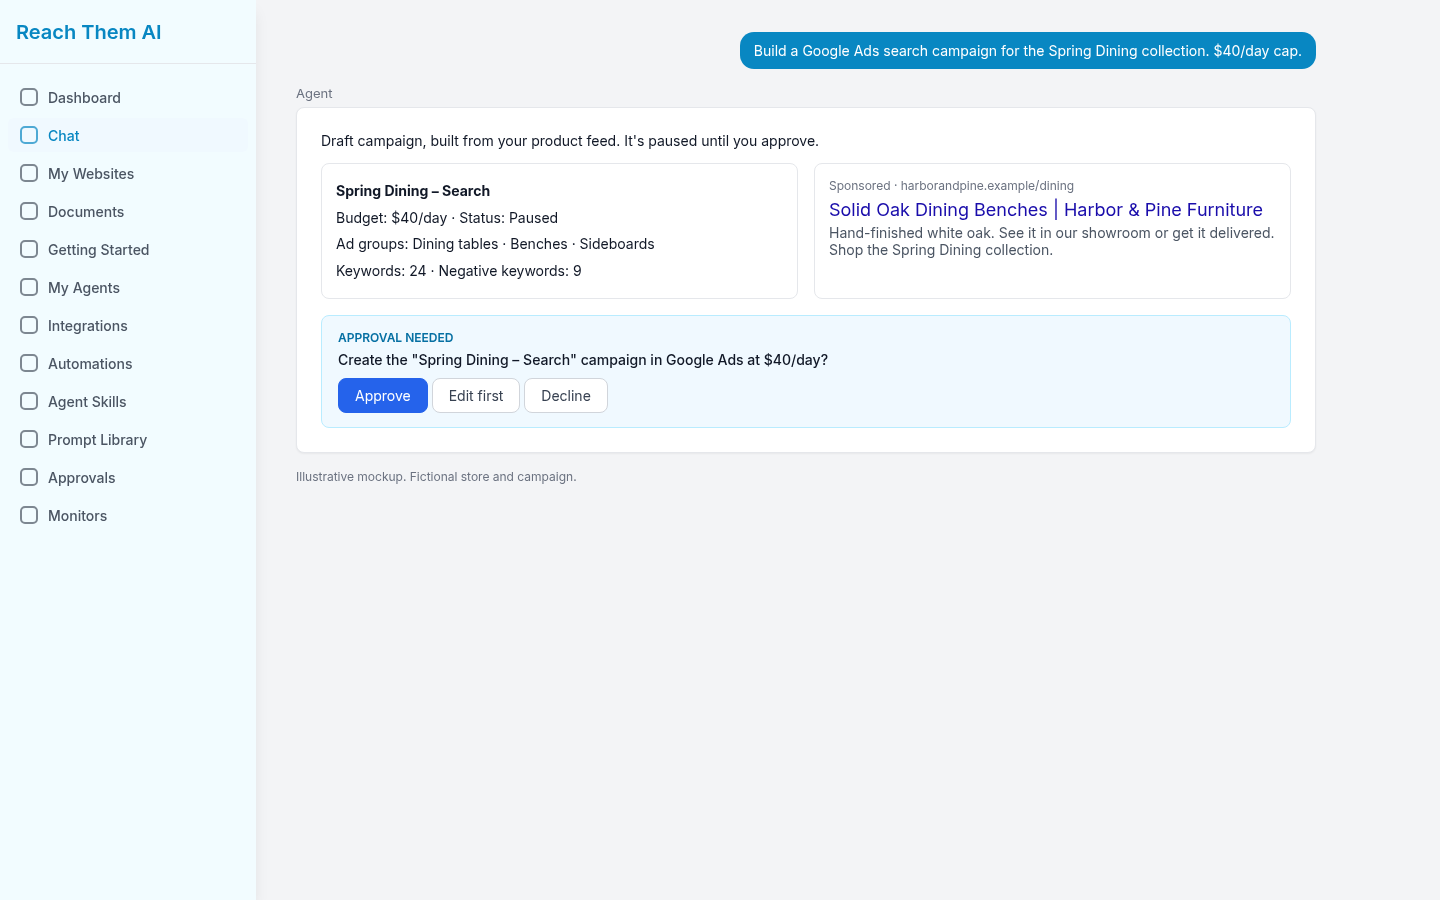The height and width of the screenshot is (900, 1440).
Task: Click the Ad groups line
Action: pos(495,244)
